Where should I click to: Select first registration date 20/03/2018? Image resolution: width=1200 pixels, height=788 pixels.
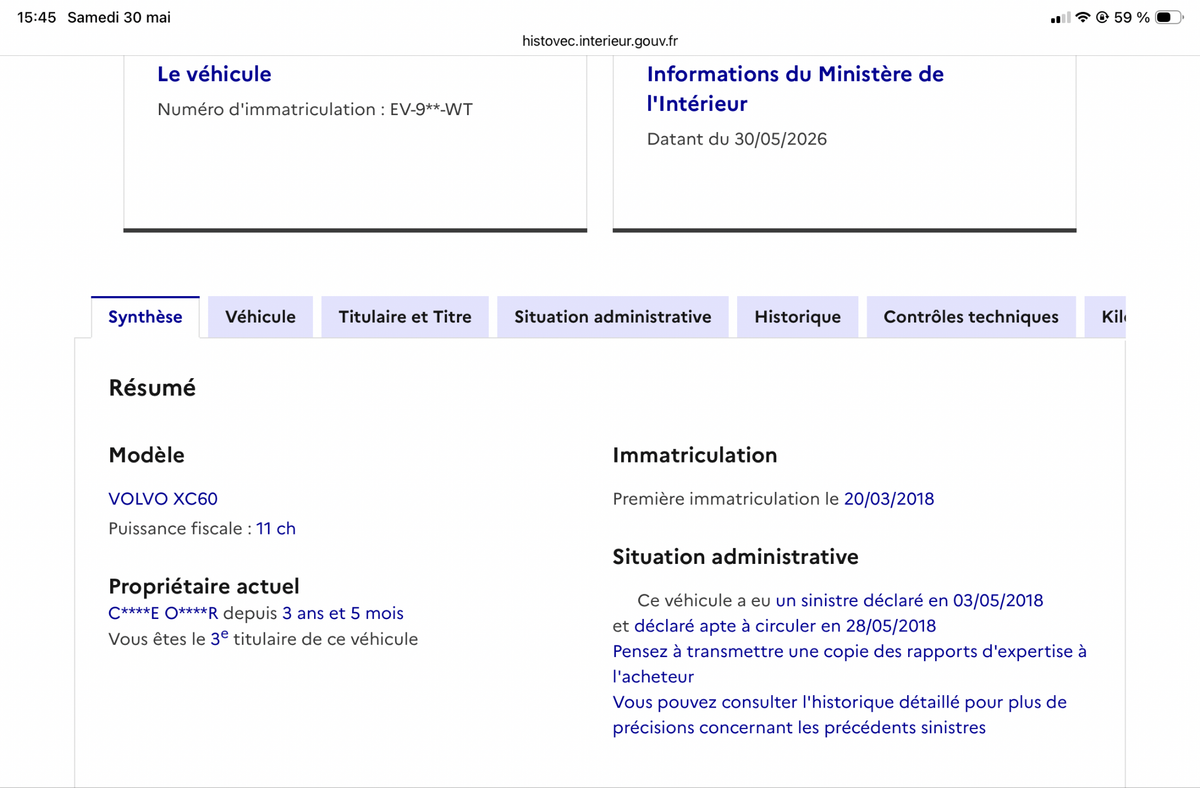(x=889, y=499)
